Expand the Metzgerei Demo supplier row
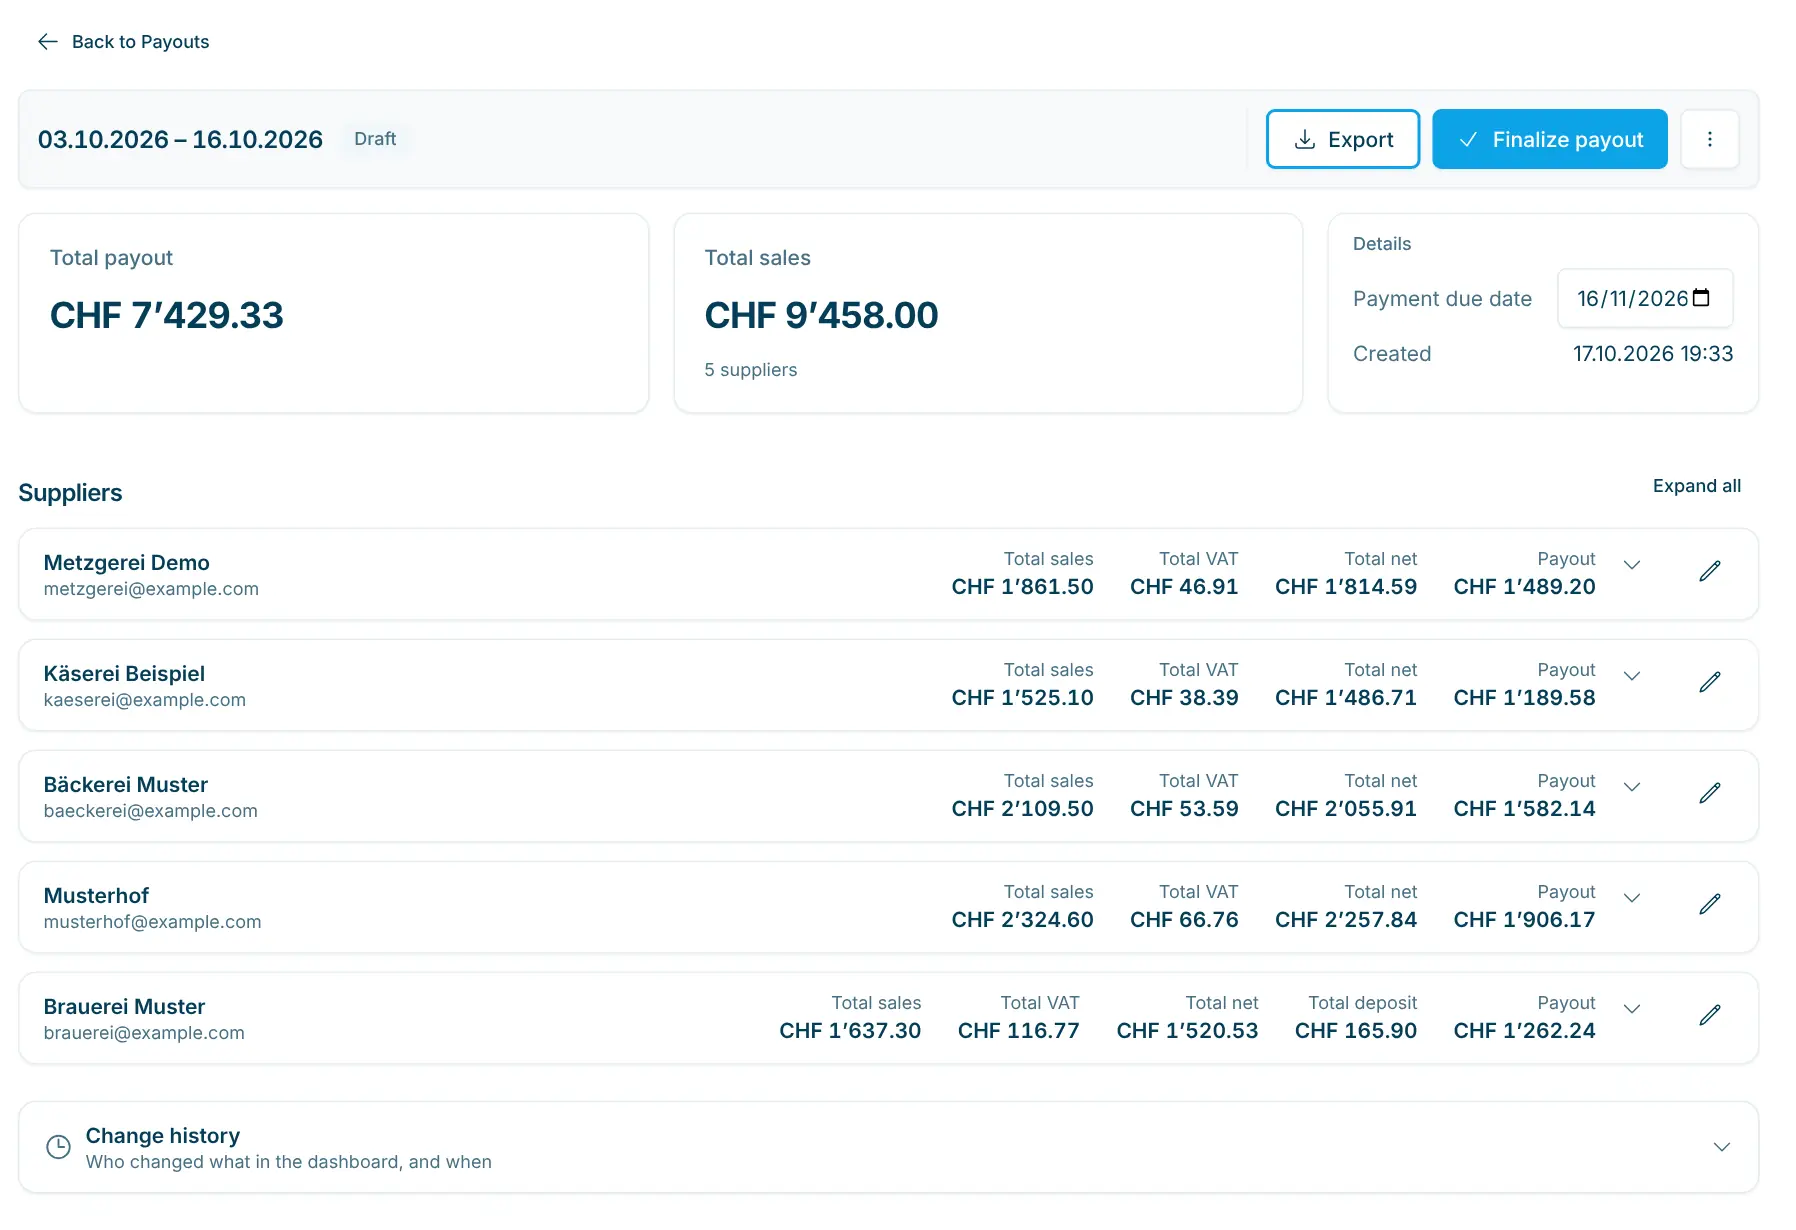This screenshot has height=1230, width=1796. point(1631,565)
